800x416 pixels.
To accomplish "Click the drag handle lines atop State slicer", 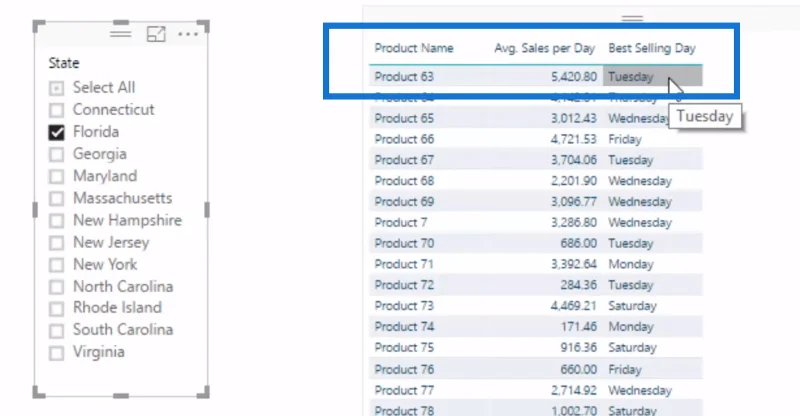I will pyautogui.click(x=120, y=34).
